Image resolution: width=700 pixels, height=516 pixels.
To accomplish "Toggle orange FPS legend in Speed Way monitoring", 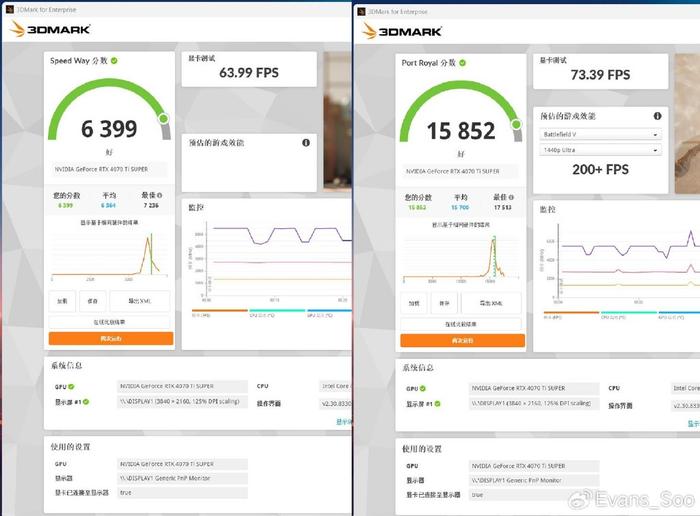I will 219,312.
